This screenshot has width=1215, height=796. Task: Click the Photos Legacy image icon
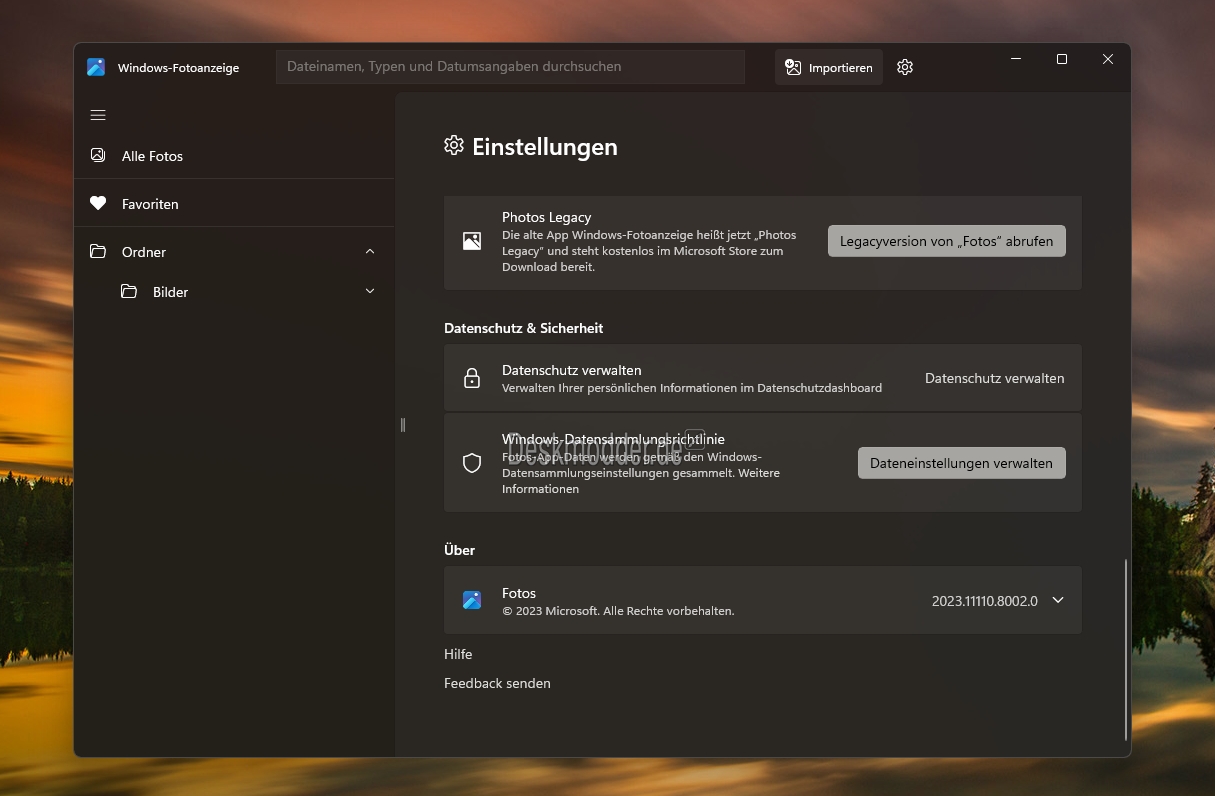click(x=472, y=241)
